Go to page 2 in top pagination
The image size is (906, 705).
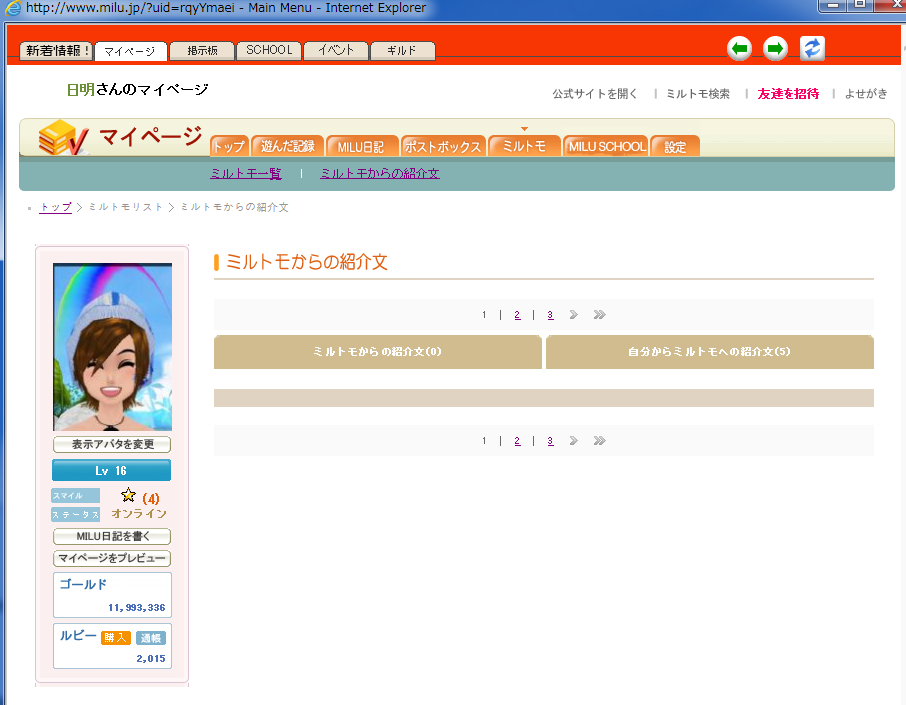pos(517,315)
